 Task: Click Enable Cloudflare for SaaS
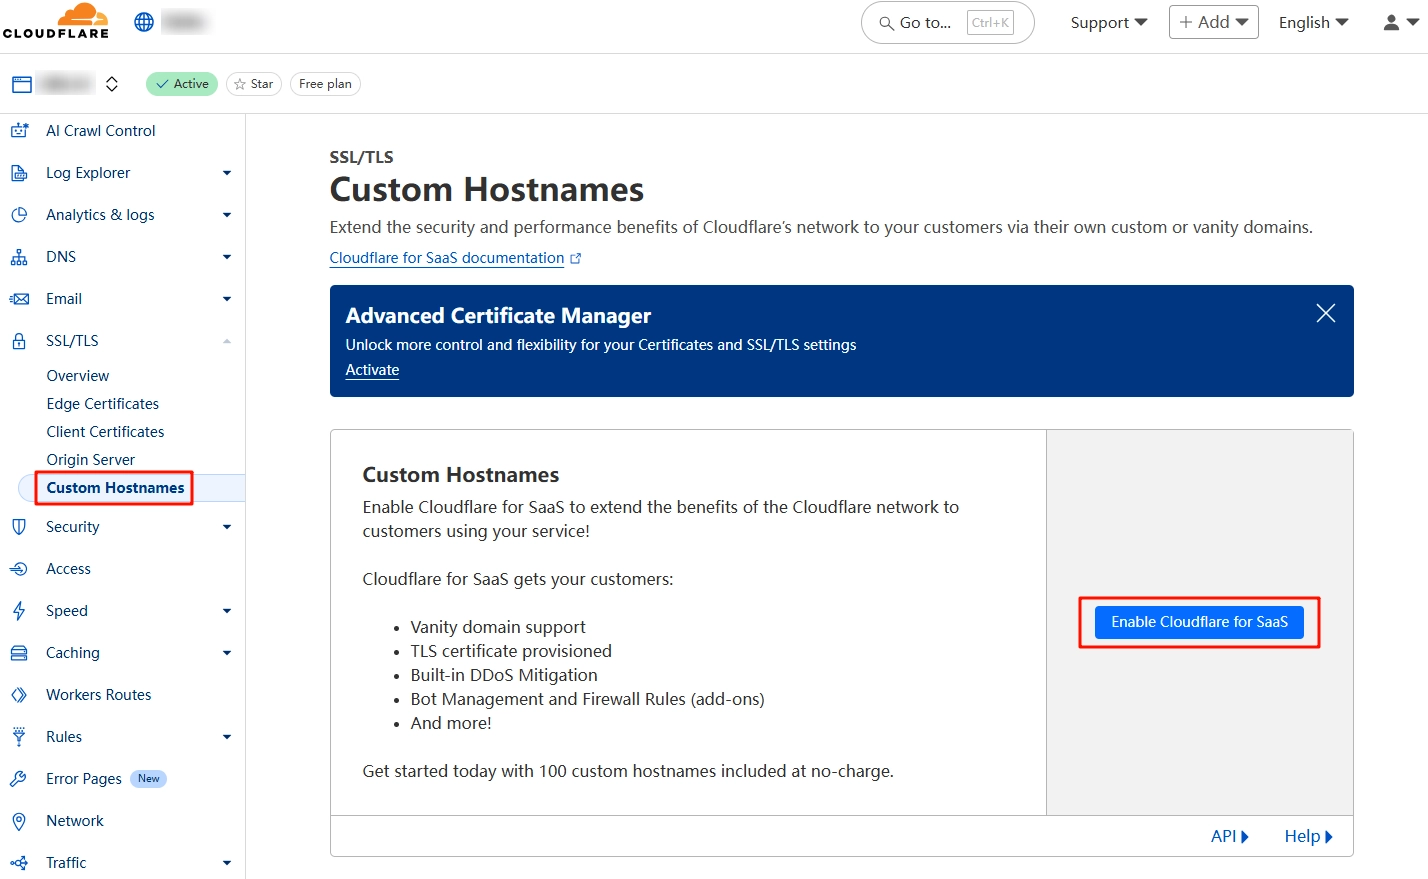[1198, 621]
